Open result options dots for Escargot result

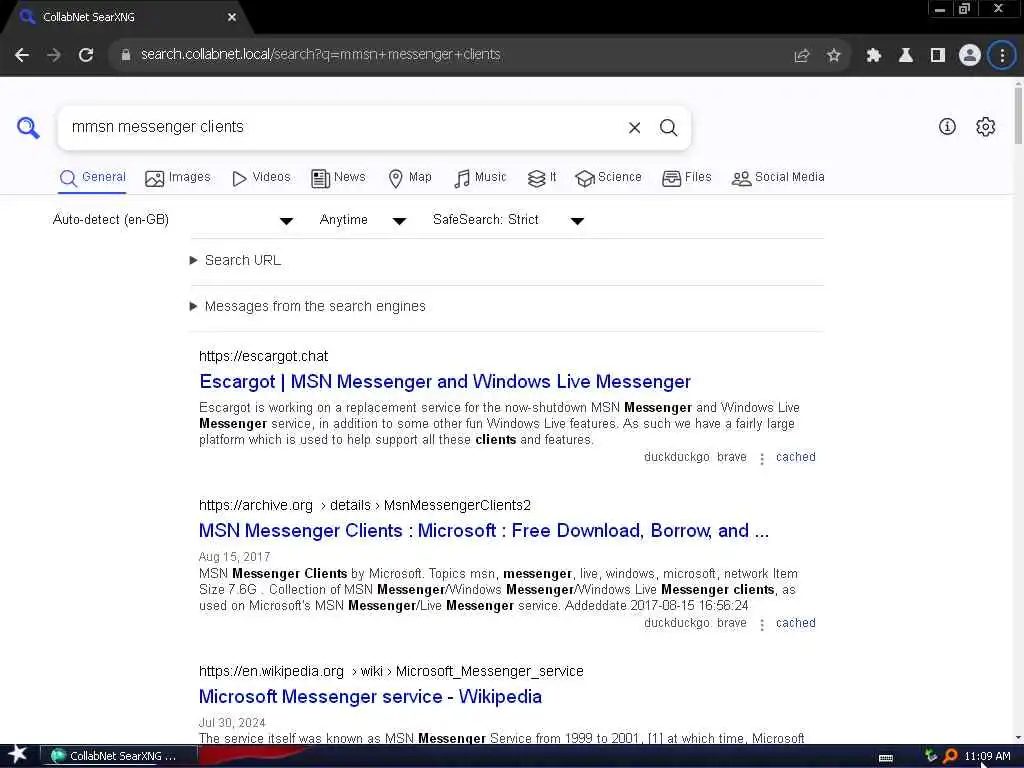761,458
